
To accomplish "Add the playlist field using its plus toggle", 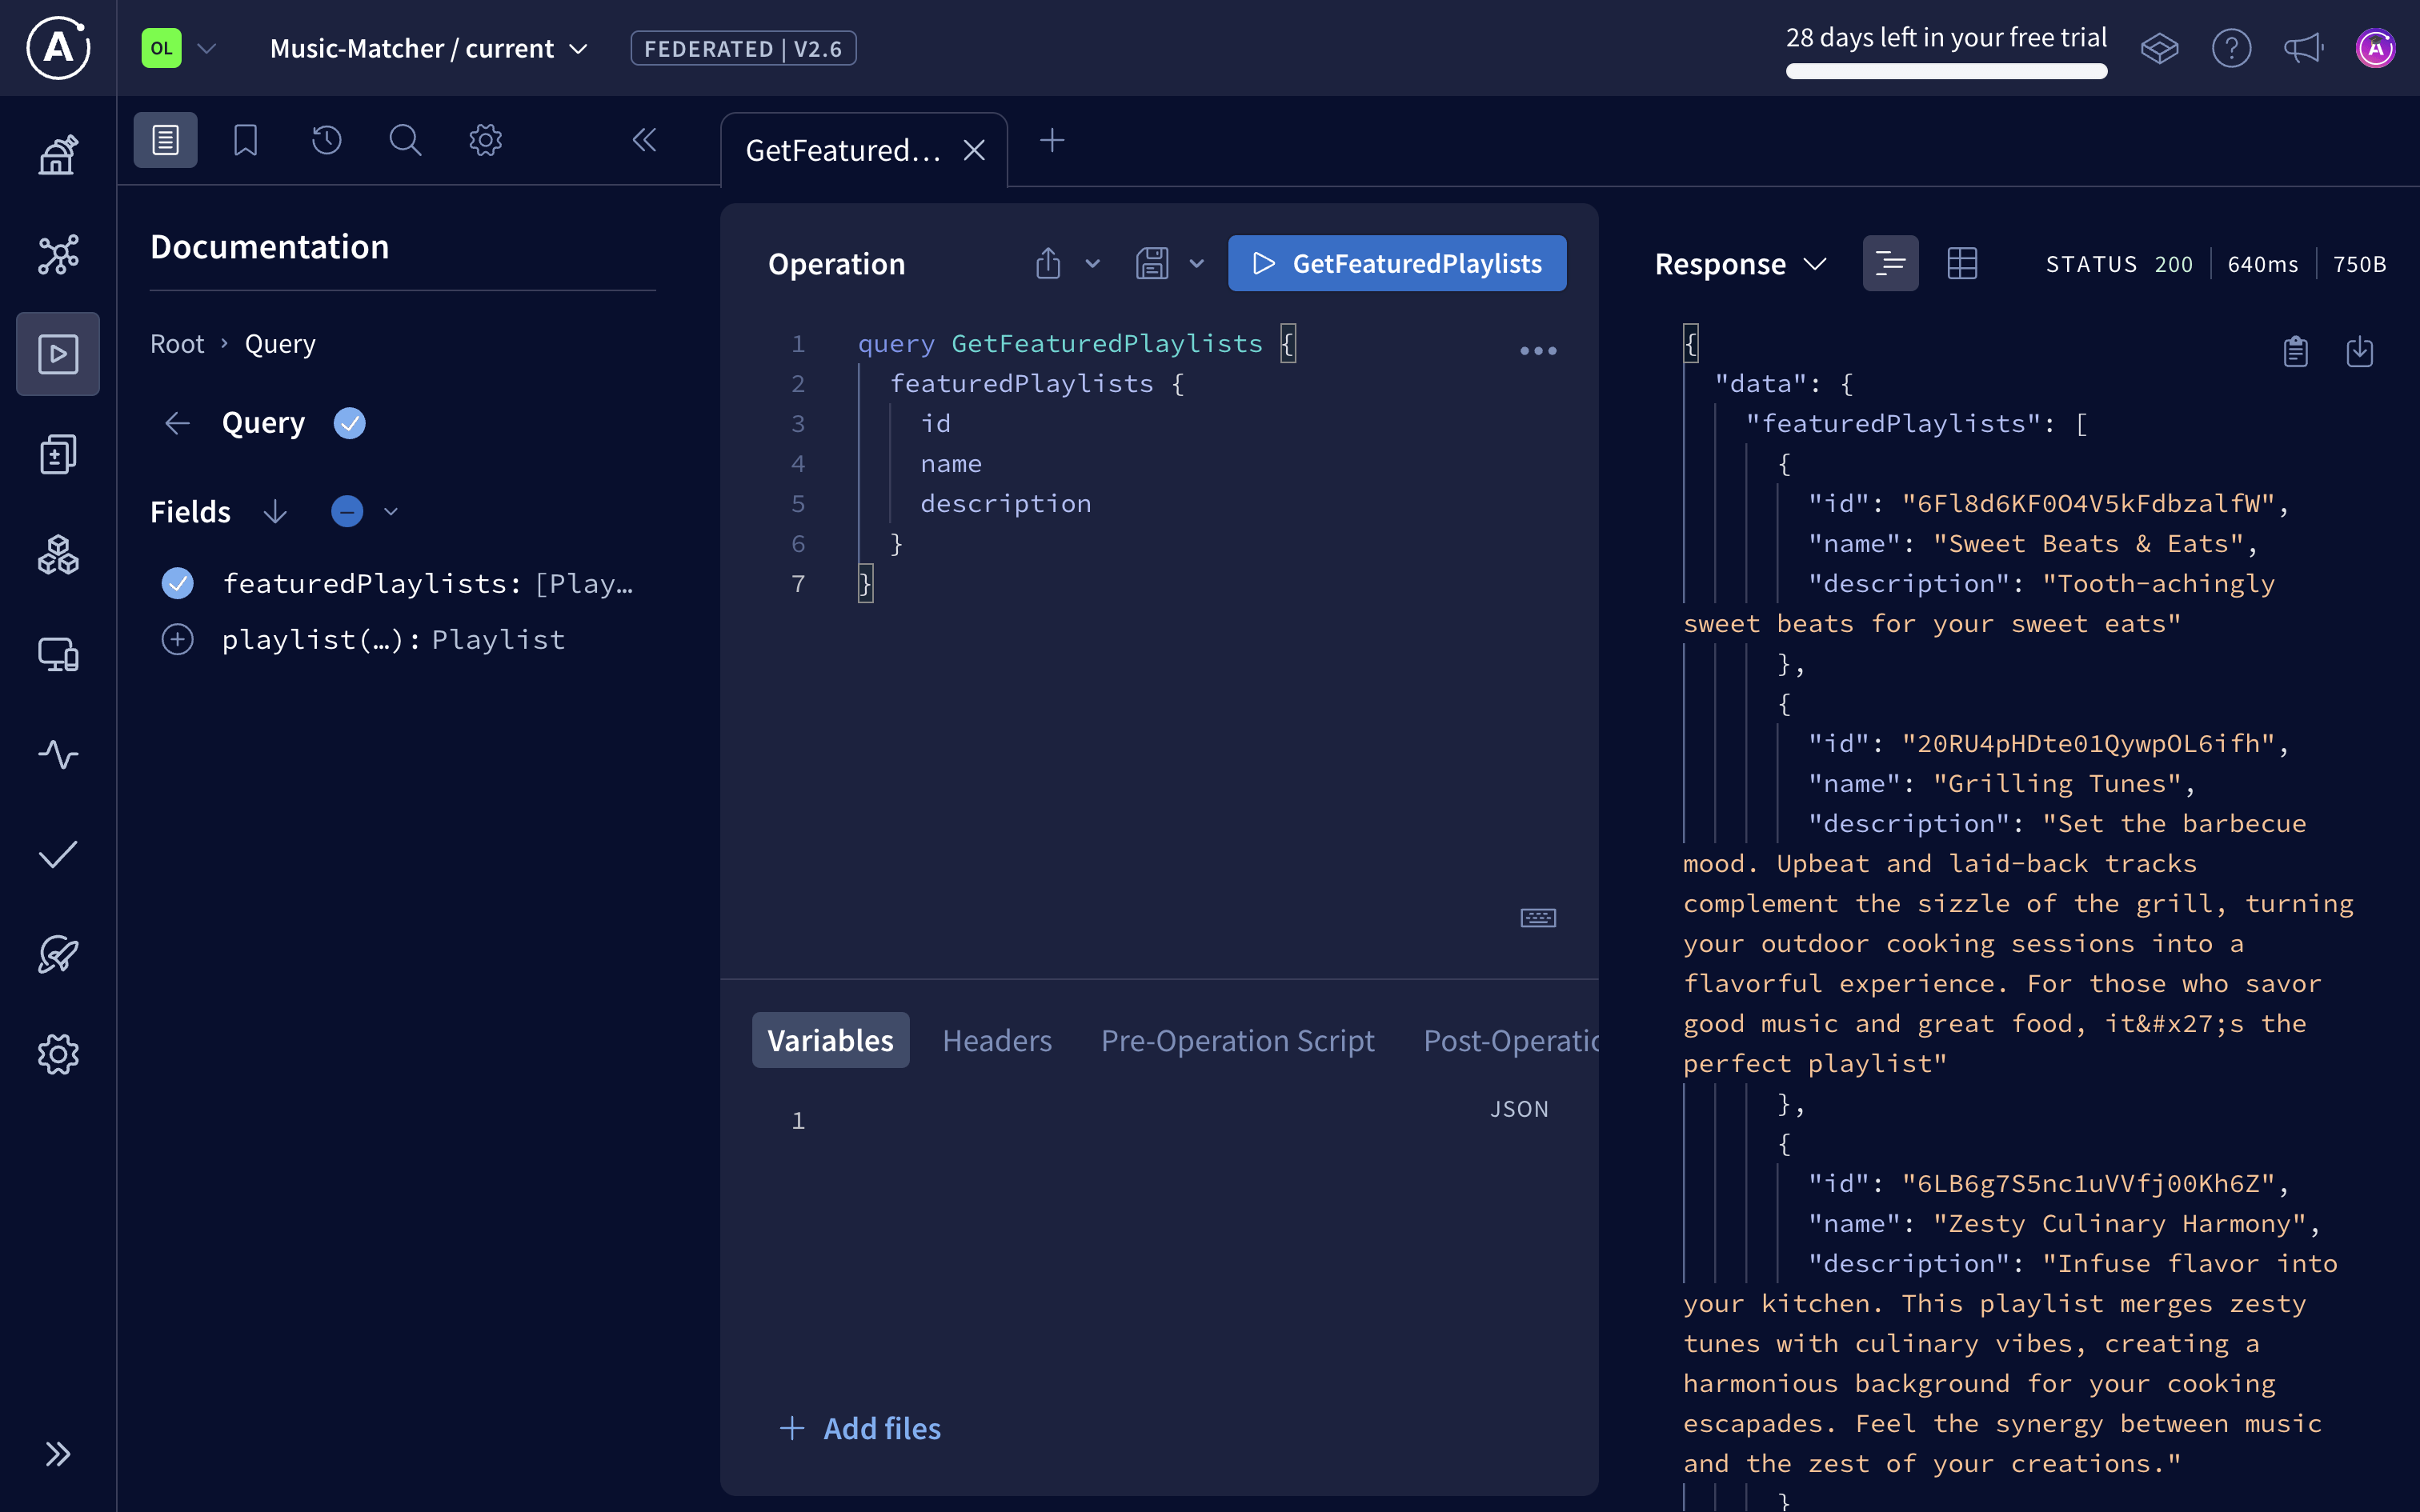I will pos(178,639).
